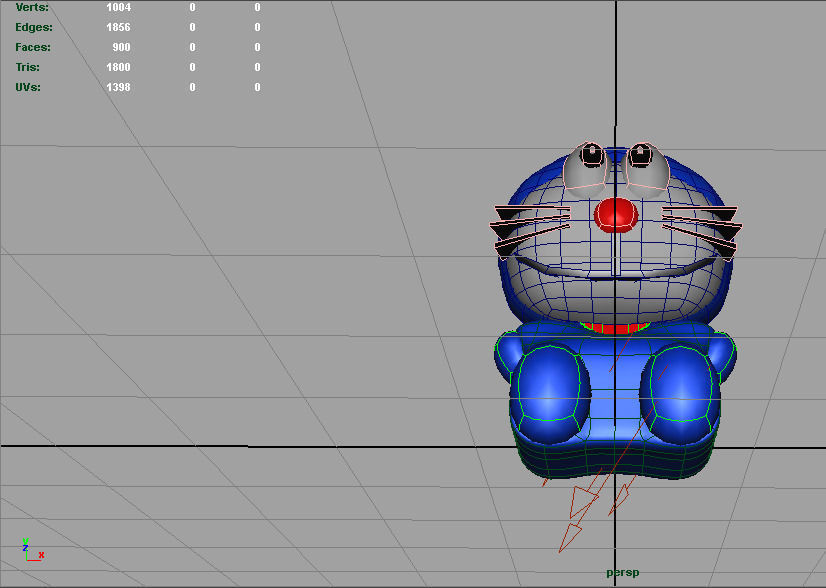This screenshot has width=826, height=588.
Task: Click the Verts: label in the HUD
Action: [x=32, y=7]
